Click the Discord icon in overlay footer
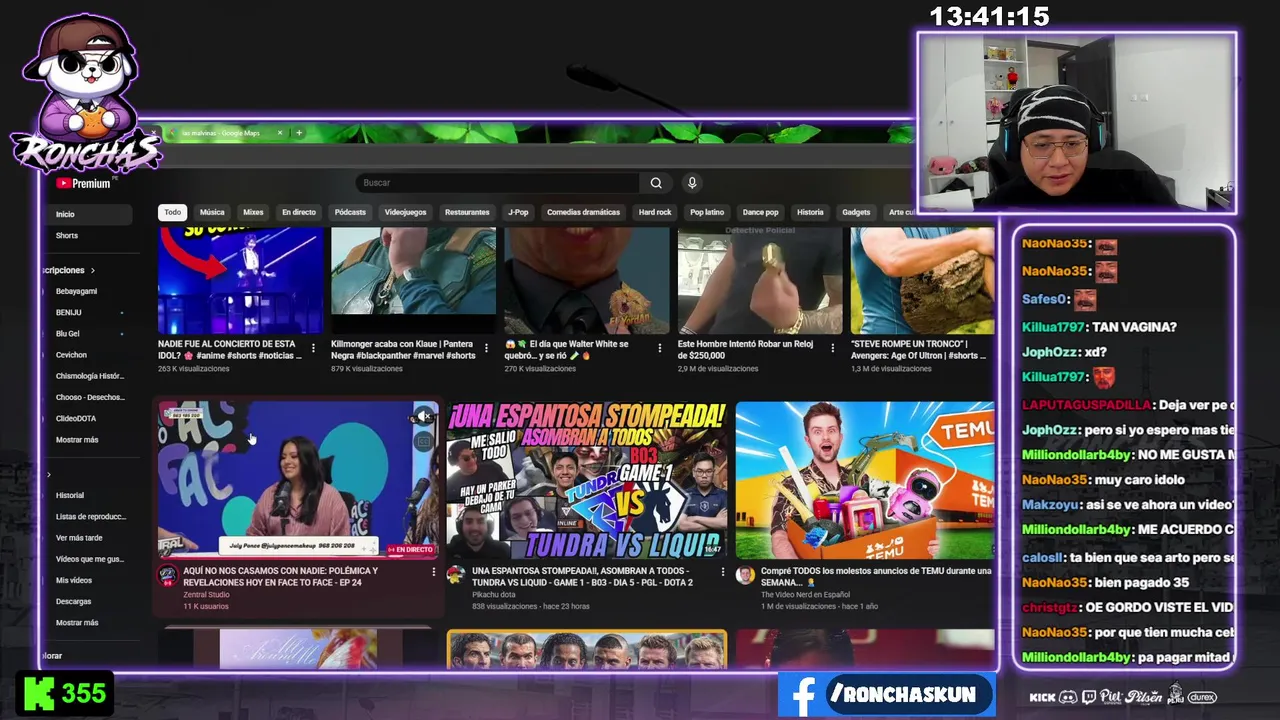Screen dimensions: 1280x720 click(1068, 697)
